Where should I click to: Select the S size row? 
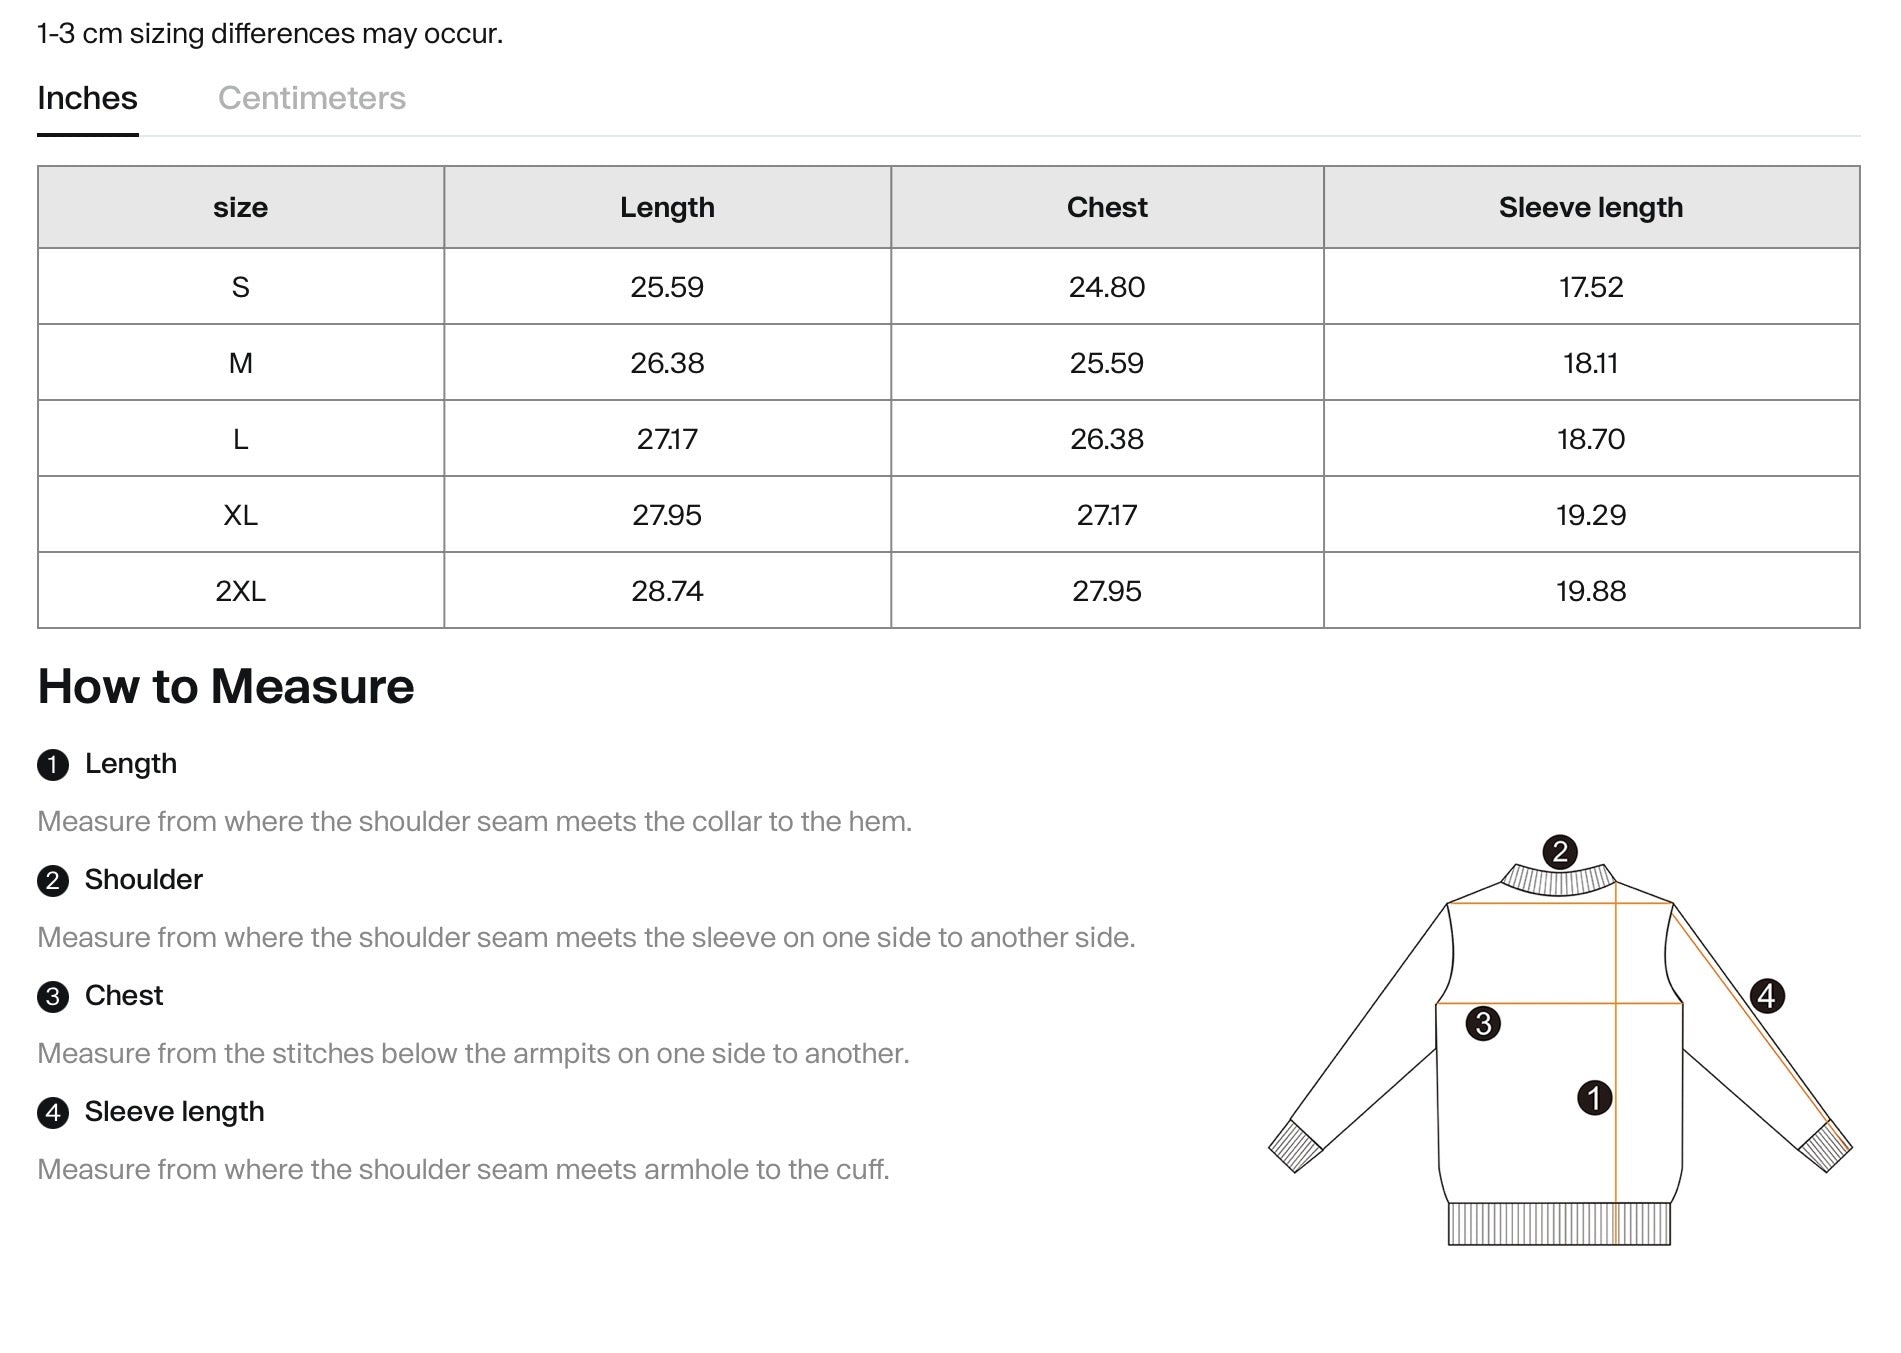tap(240, 287)
